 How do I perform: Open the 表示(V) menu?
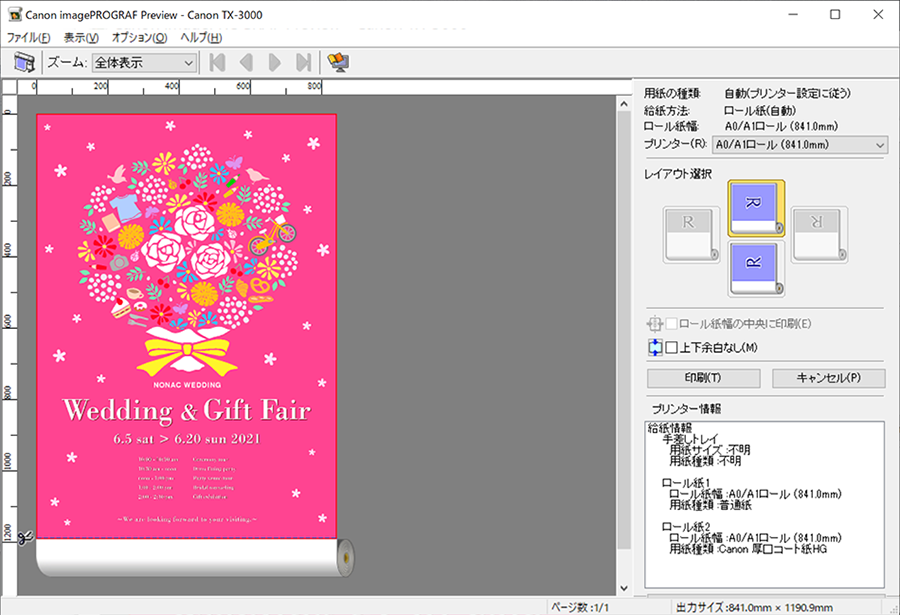pos(81,37)
